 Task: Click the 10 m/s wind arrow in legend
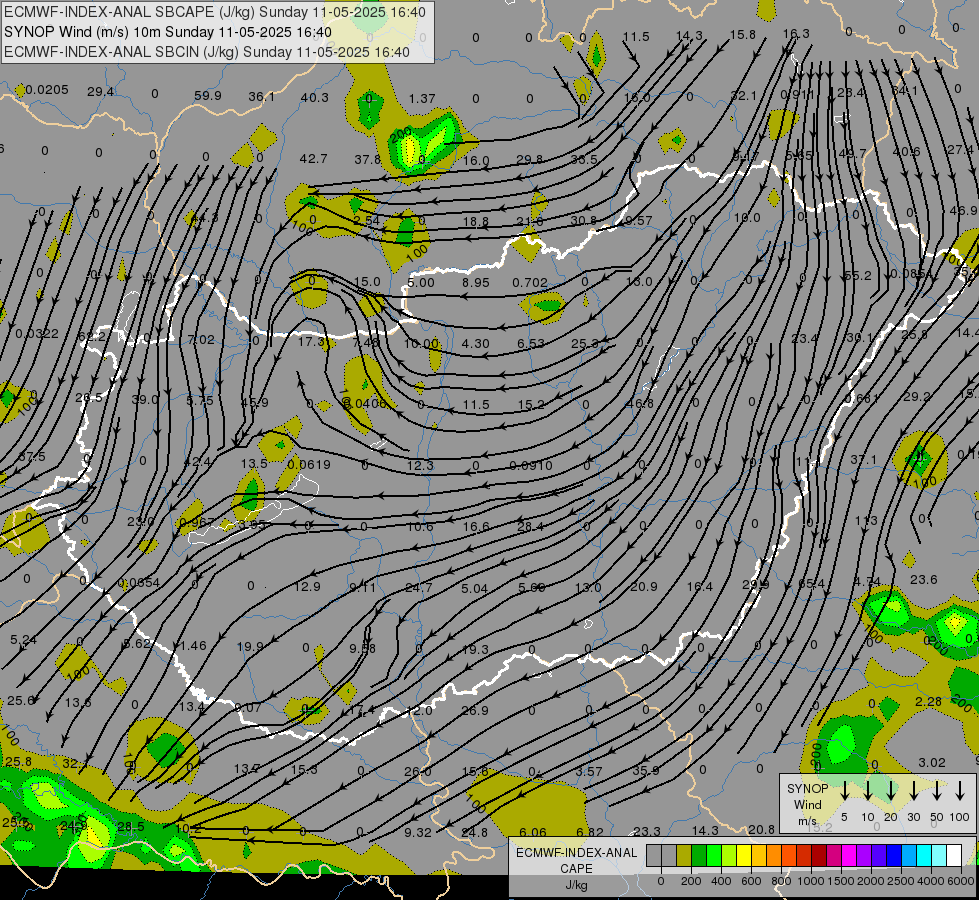[868, 791]
